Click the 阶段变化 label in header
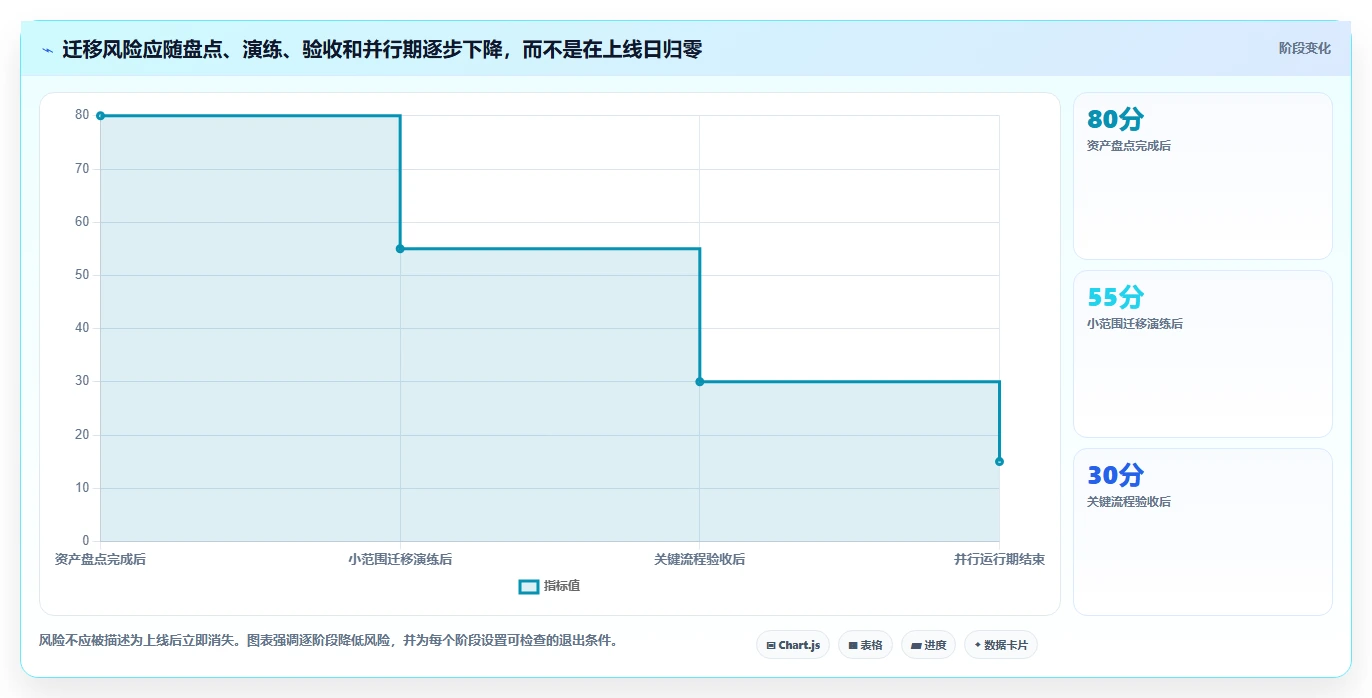The image size is (1372, 698). 1304,48
